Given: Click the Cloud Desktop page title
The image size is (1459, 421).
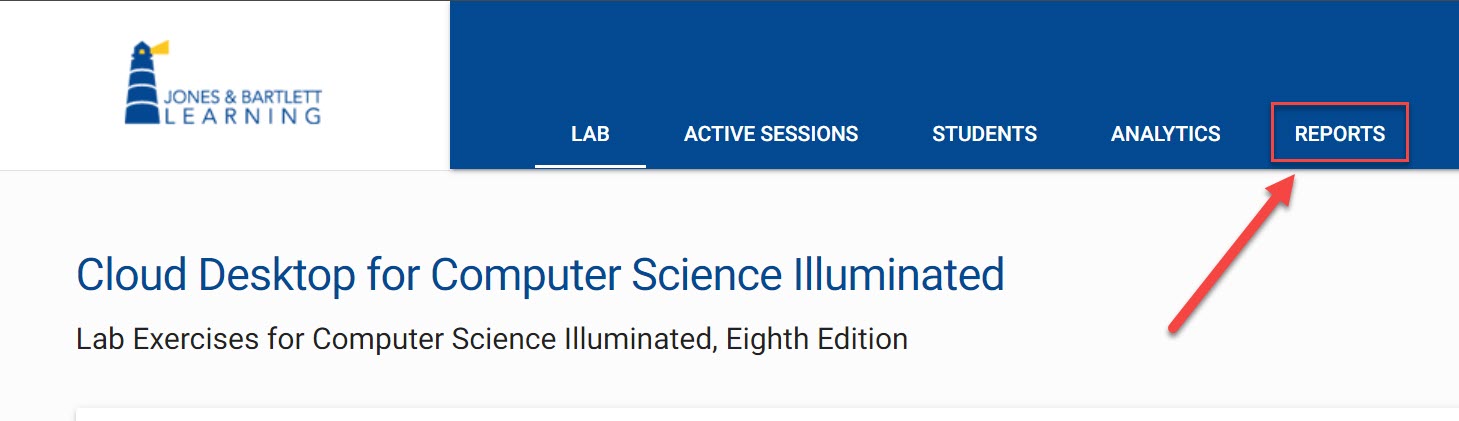Looking at the screenshot, I should pos(540,274).
